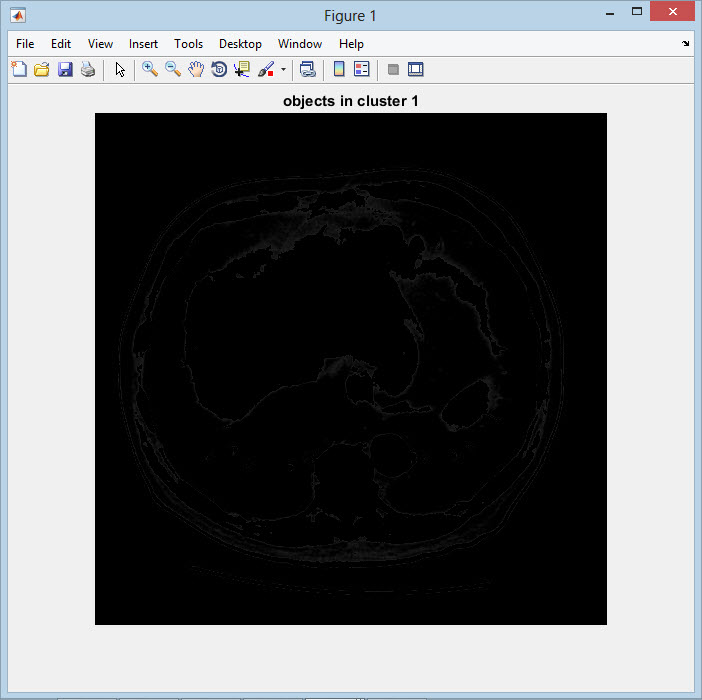Activate the Edit Plot arrow tool
This screenshot has width=702, height=700.
click(120, 69)
